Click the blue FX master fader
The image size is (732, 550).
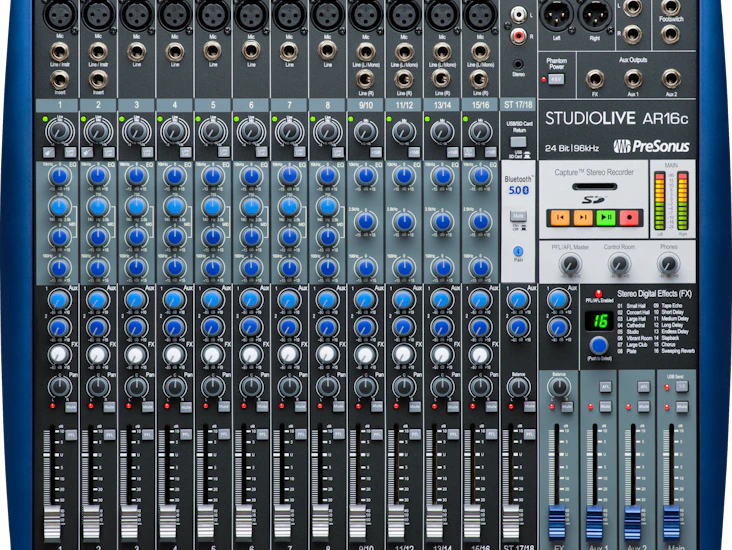click(x=556, y=522)
